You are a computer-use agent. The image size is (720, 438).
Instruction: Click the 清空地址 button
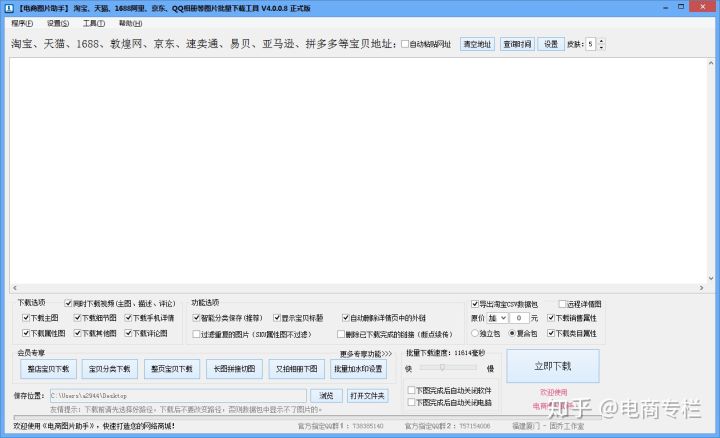(476, 44)
